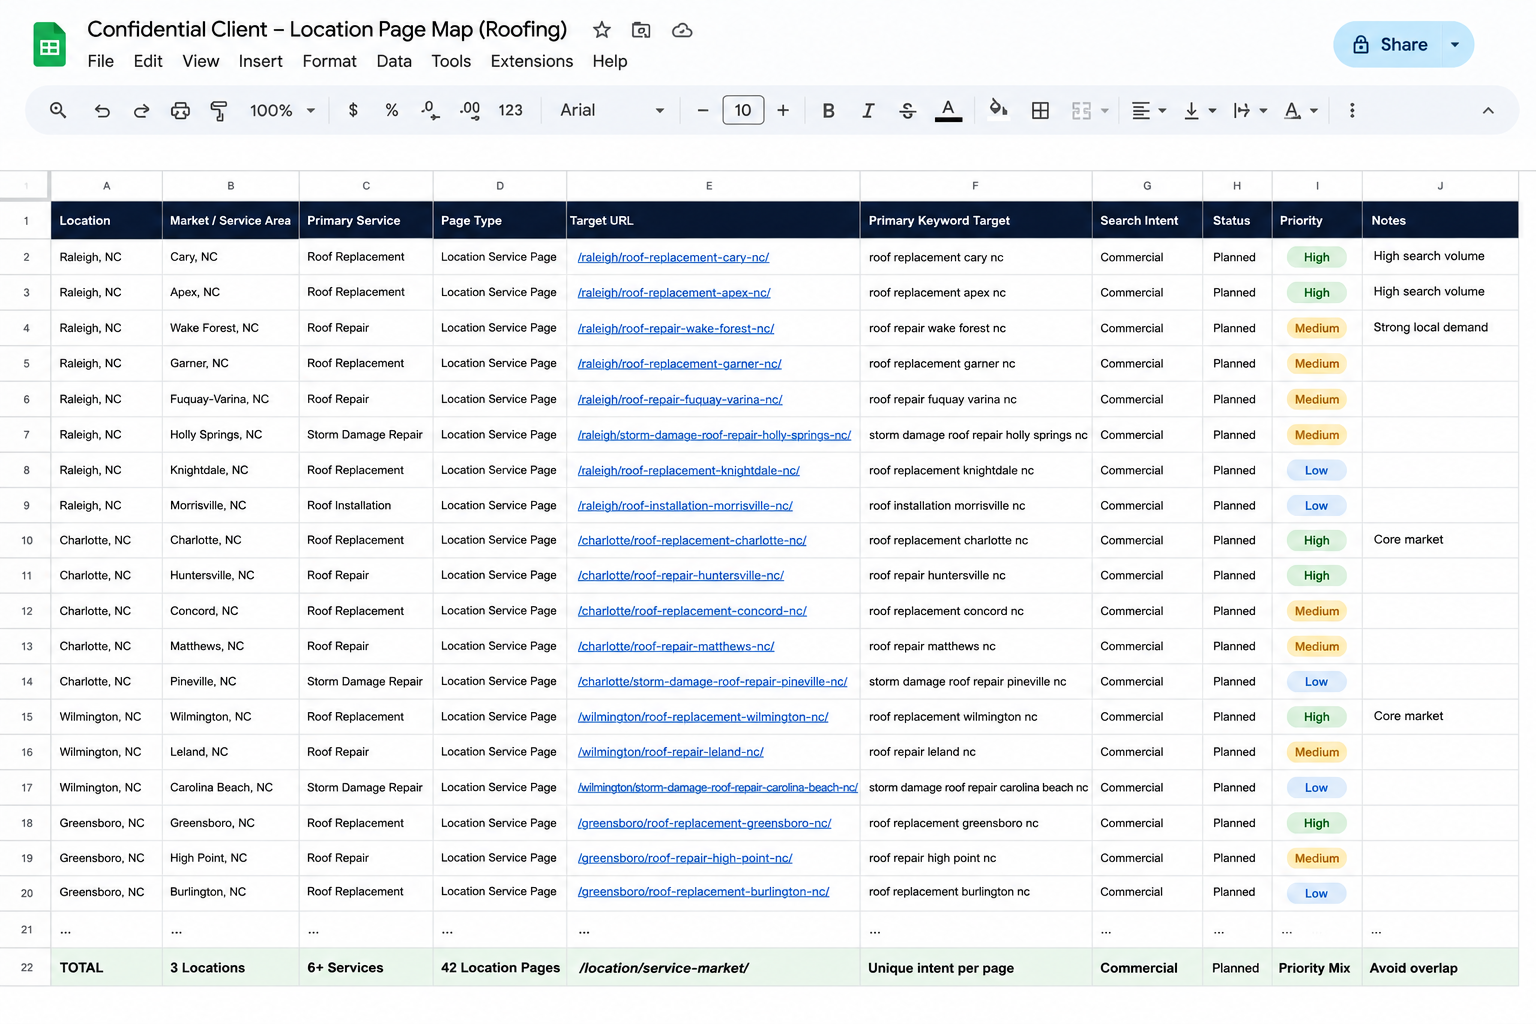Viewport: 1536px width, 1024px height.
Task: Select the Primary Keyword Target header cell
Action: pos(975,220)
